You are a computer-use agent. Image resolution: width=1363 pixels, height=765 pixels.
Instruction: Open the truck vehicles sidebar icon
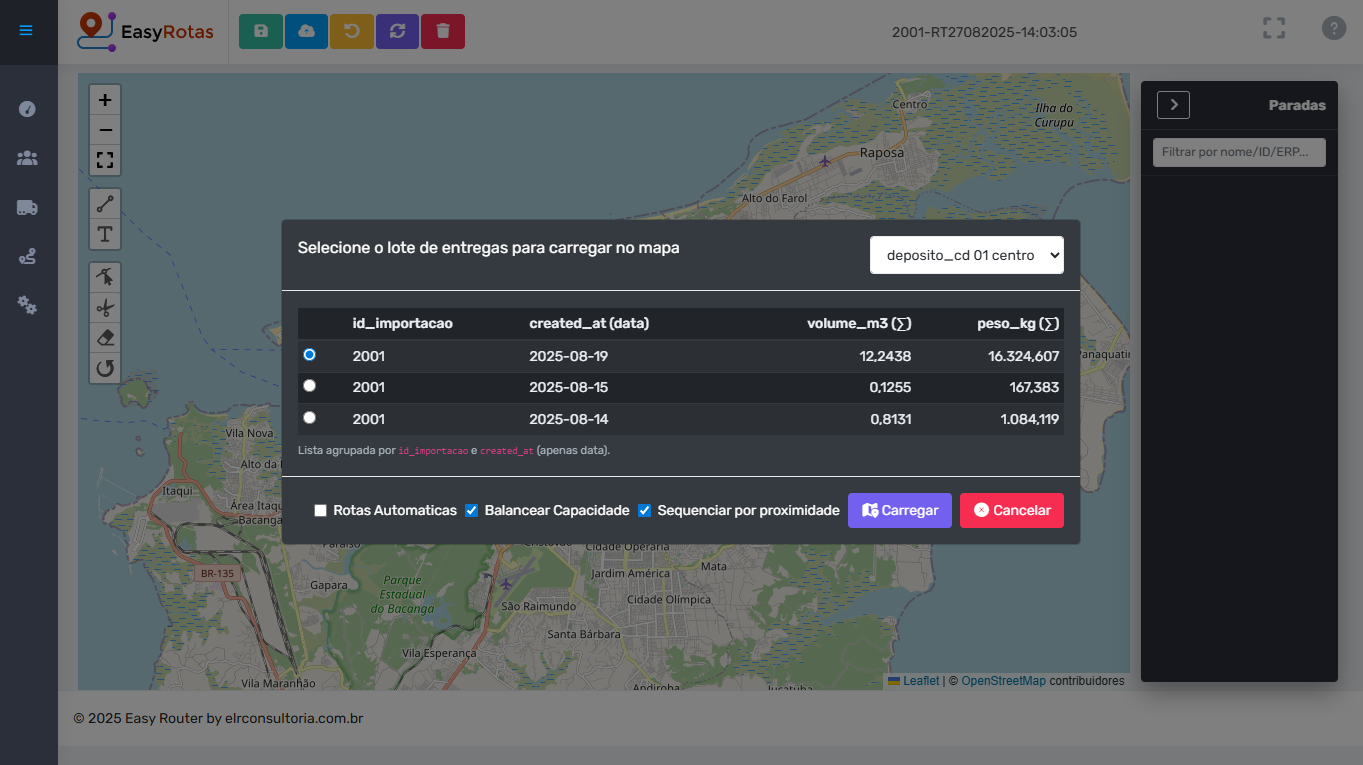click(28, 207)
